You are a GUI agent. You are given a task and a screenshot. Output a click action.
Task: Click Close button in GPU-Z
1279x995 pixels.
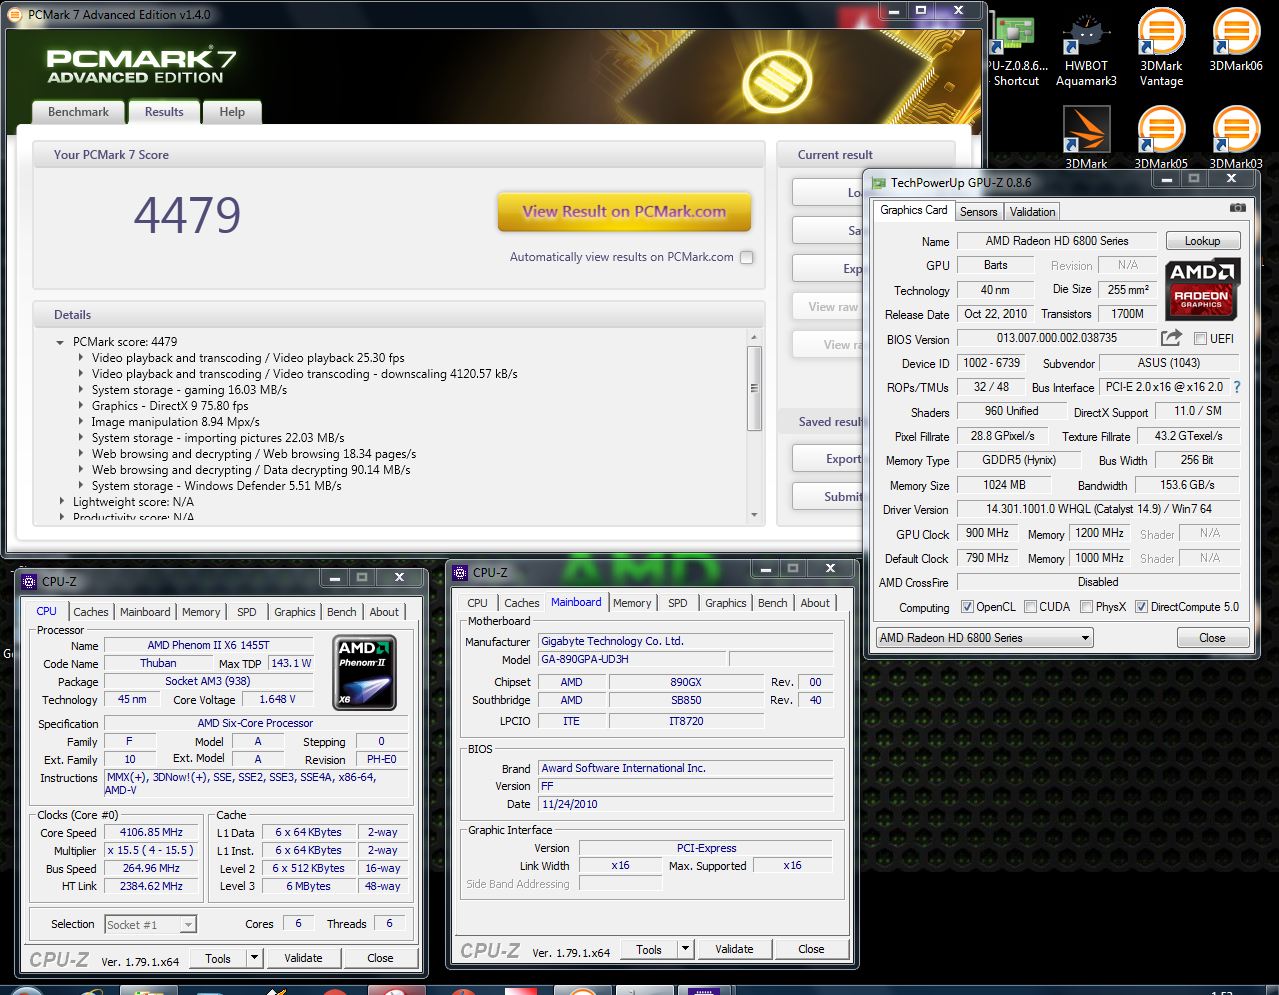1212,638
